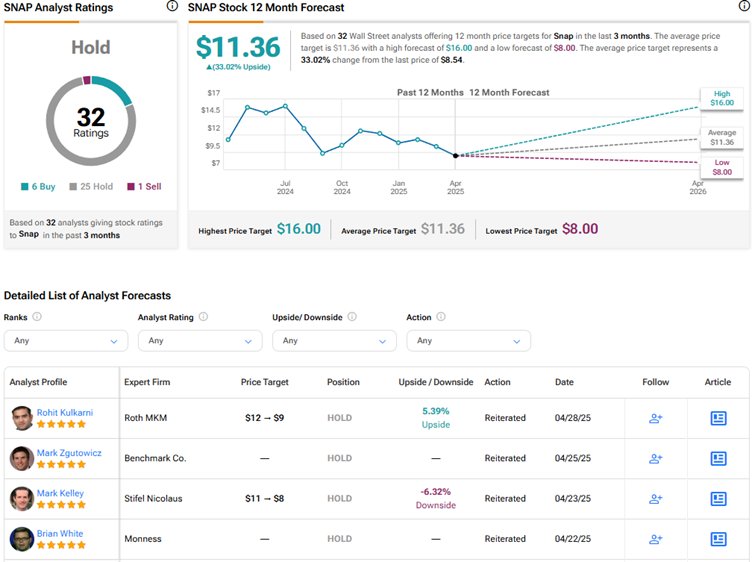
Task: Open the Ranks filter dropdown
Action: click(66, 341)
